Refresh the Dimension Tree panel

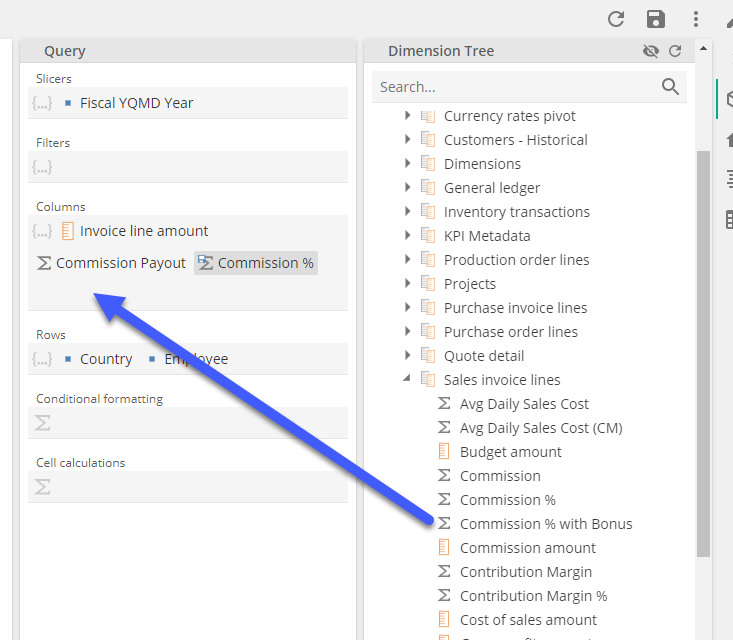click(675, 51)
